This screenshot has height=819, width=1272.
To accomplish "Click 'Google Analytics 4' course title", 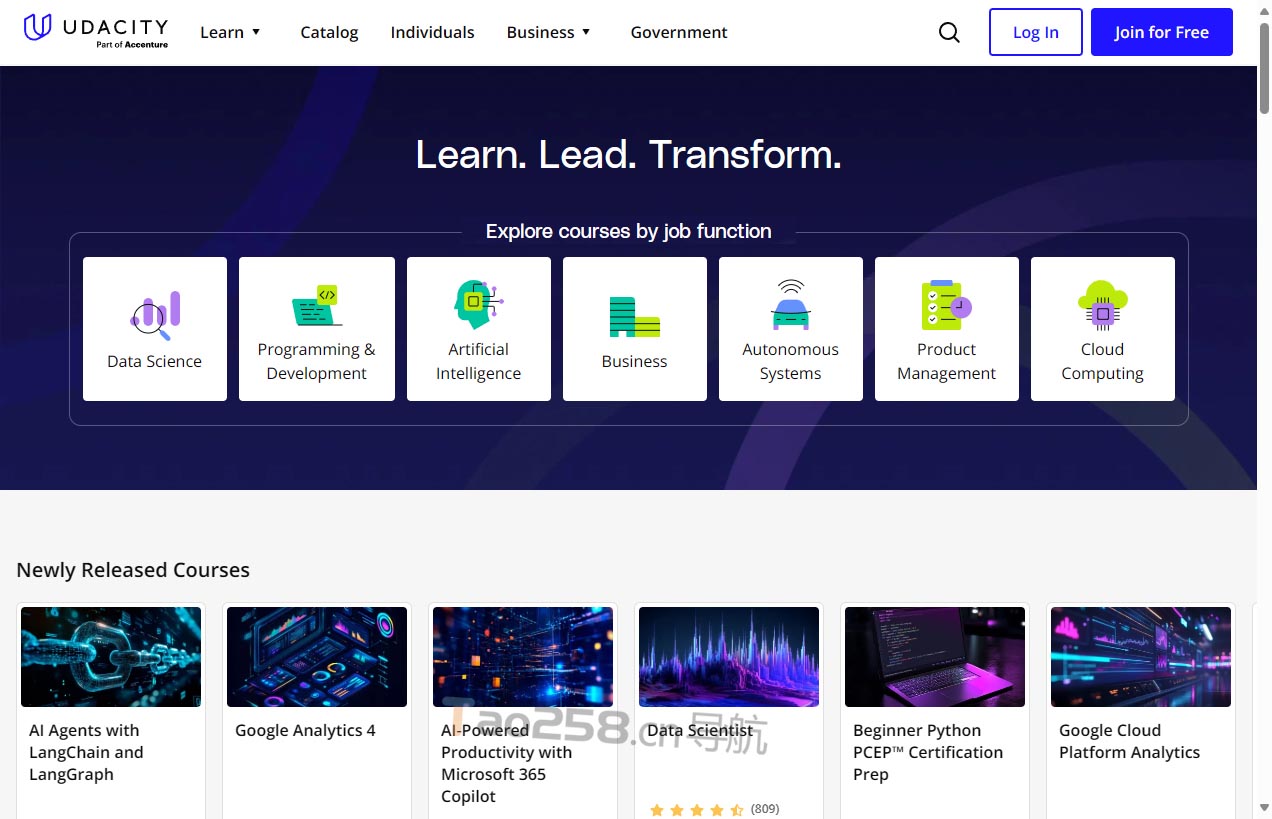I will pos(305,730).
